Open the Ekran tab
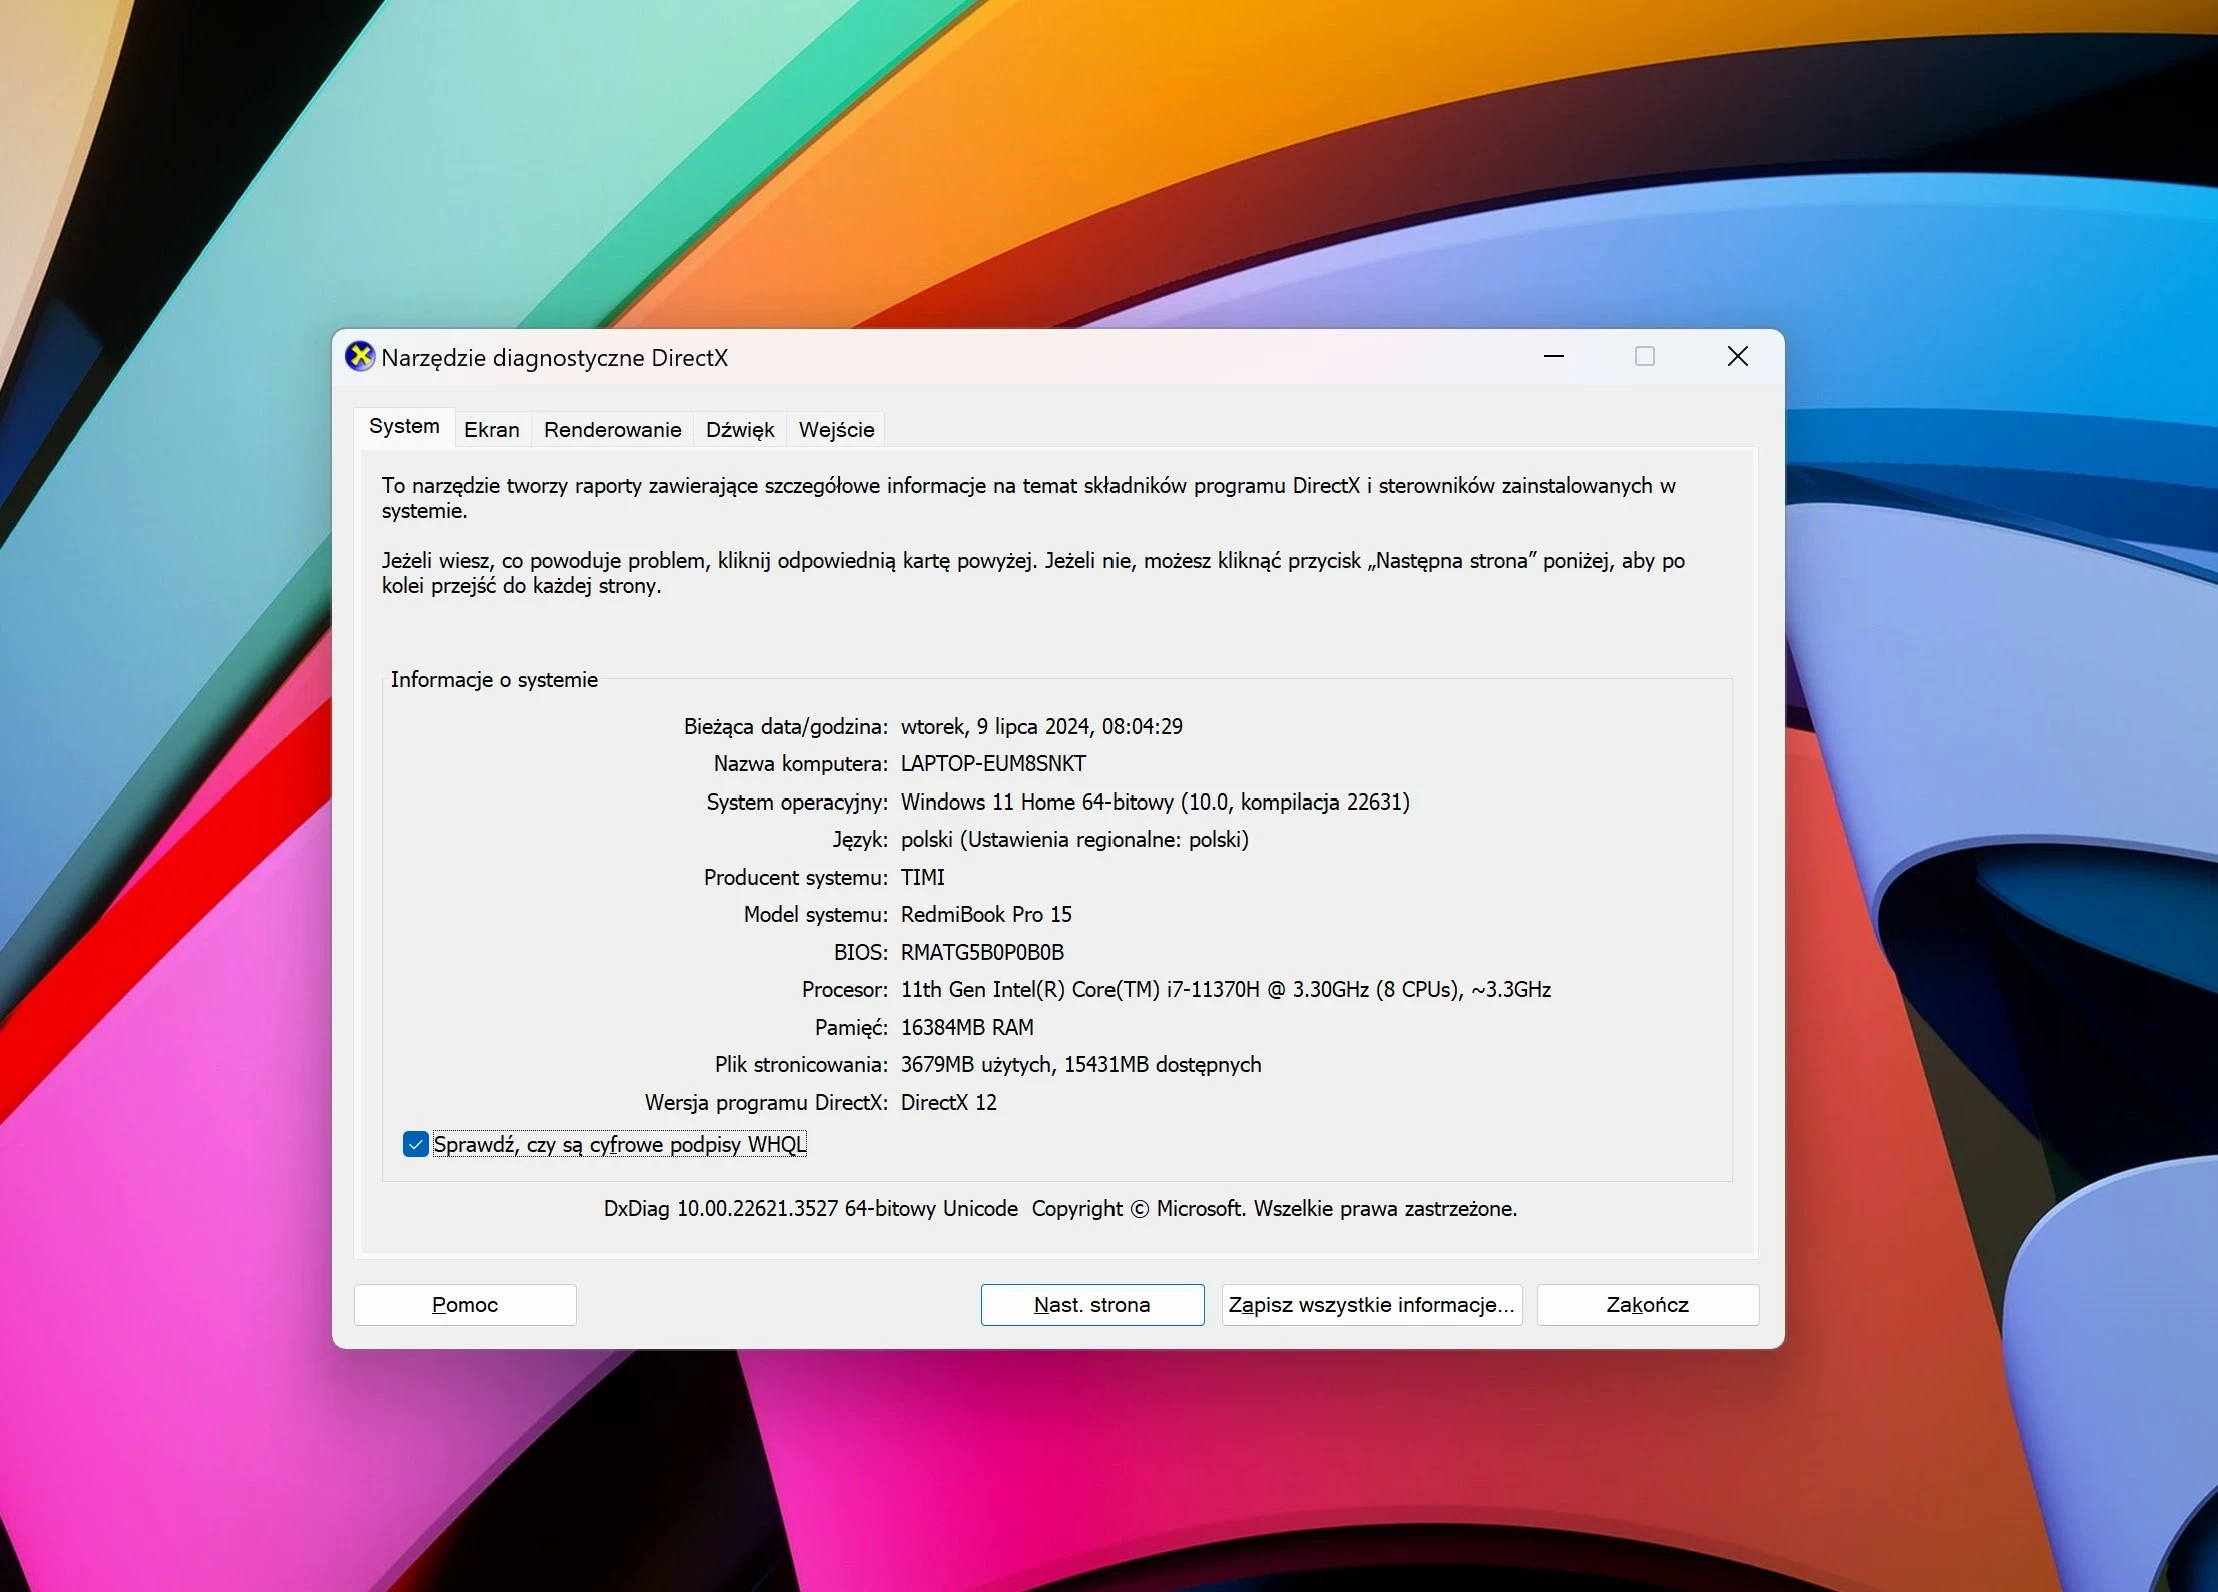The image size is (2218, 1592). point(492,430)
